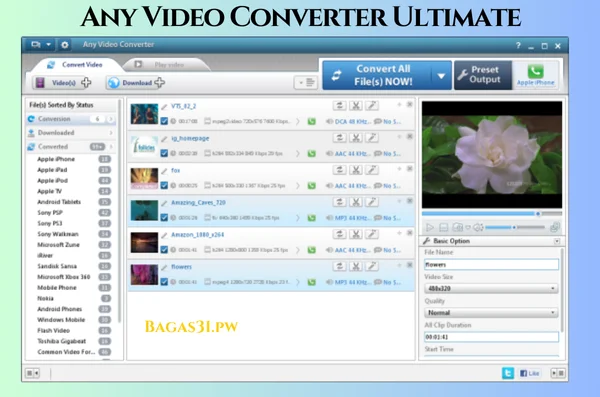The width and height of the screenshot is (600, 397).
Task: Expand the Converted category arrow
Action: click(x=111, y=147)
